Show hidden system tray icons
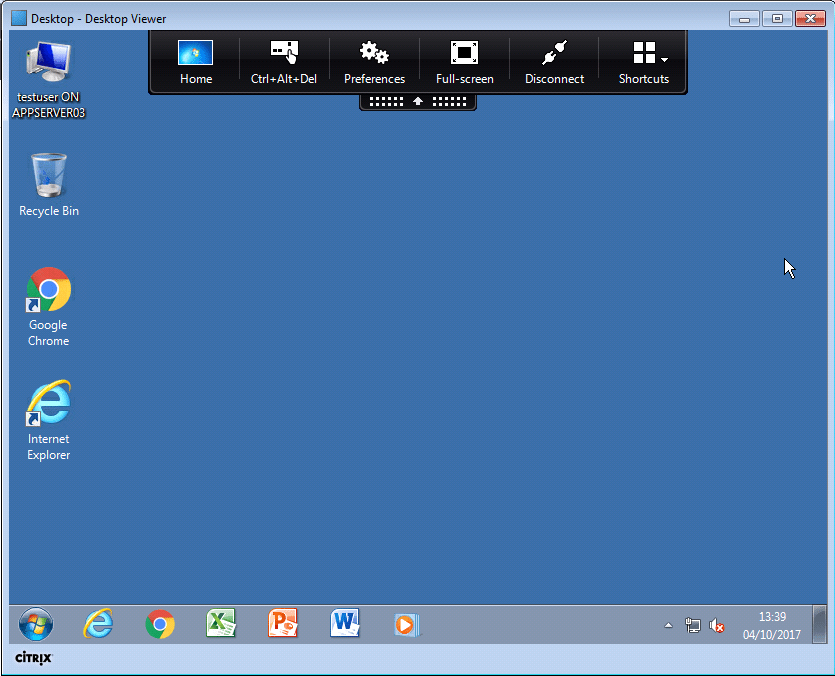This screenshot has height=676, width=835. point(668,625)
